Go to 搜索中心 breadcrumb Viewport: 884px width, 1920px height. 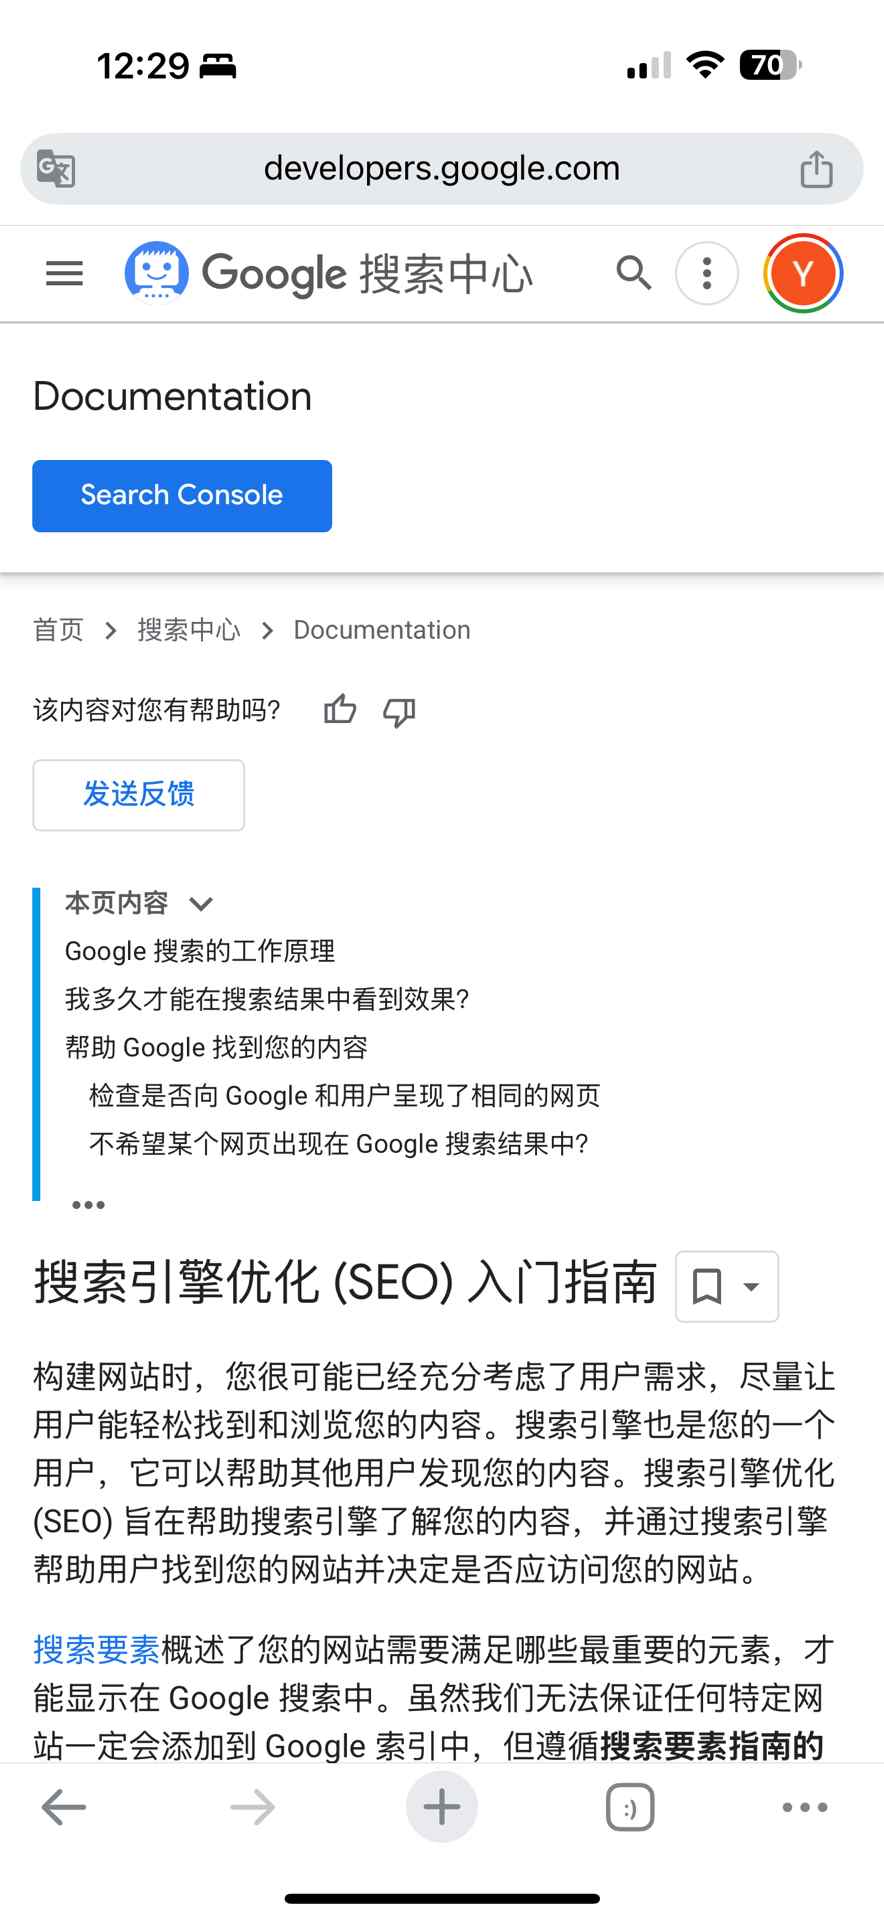[189, 630]
